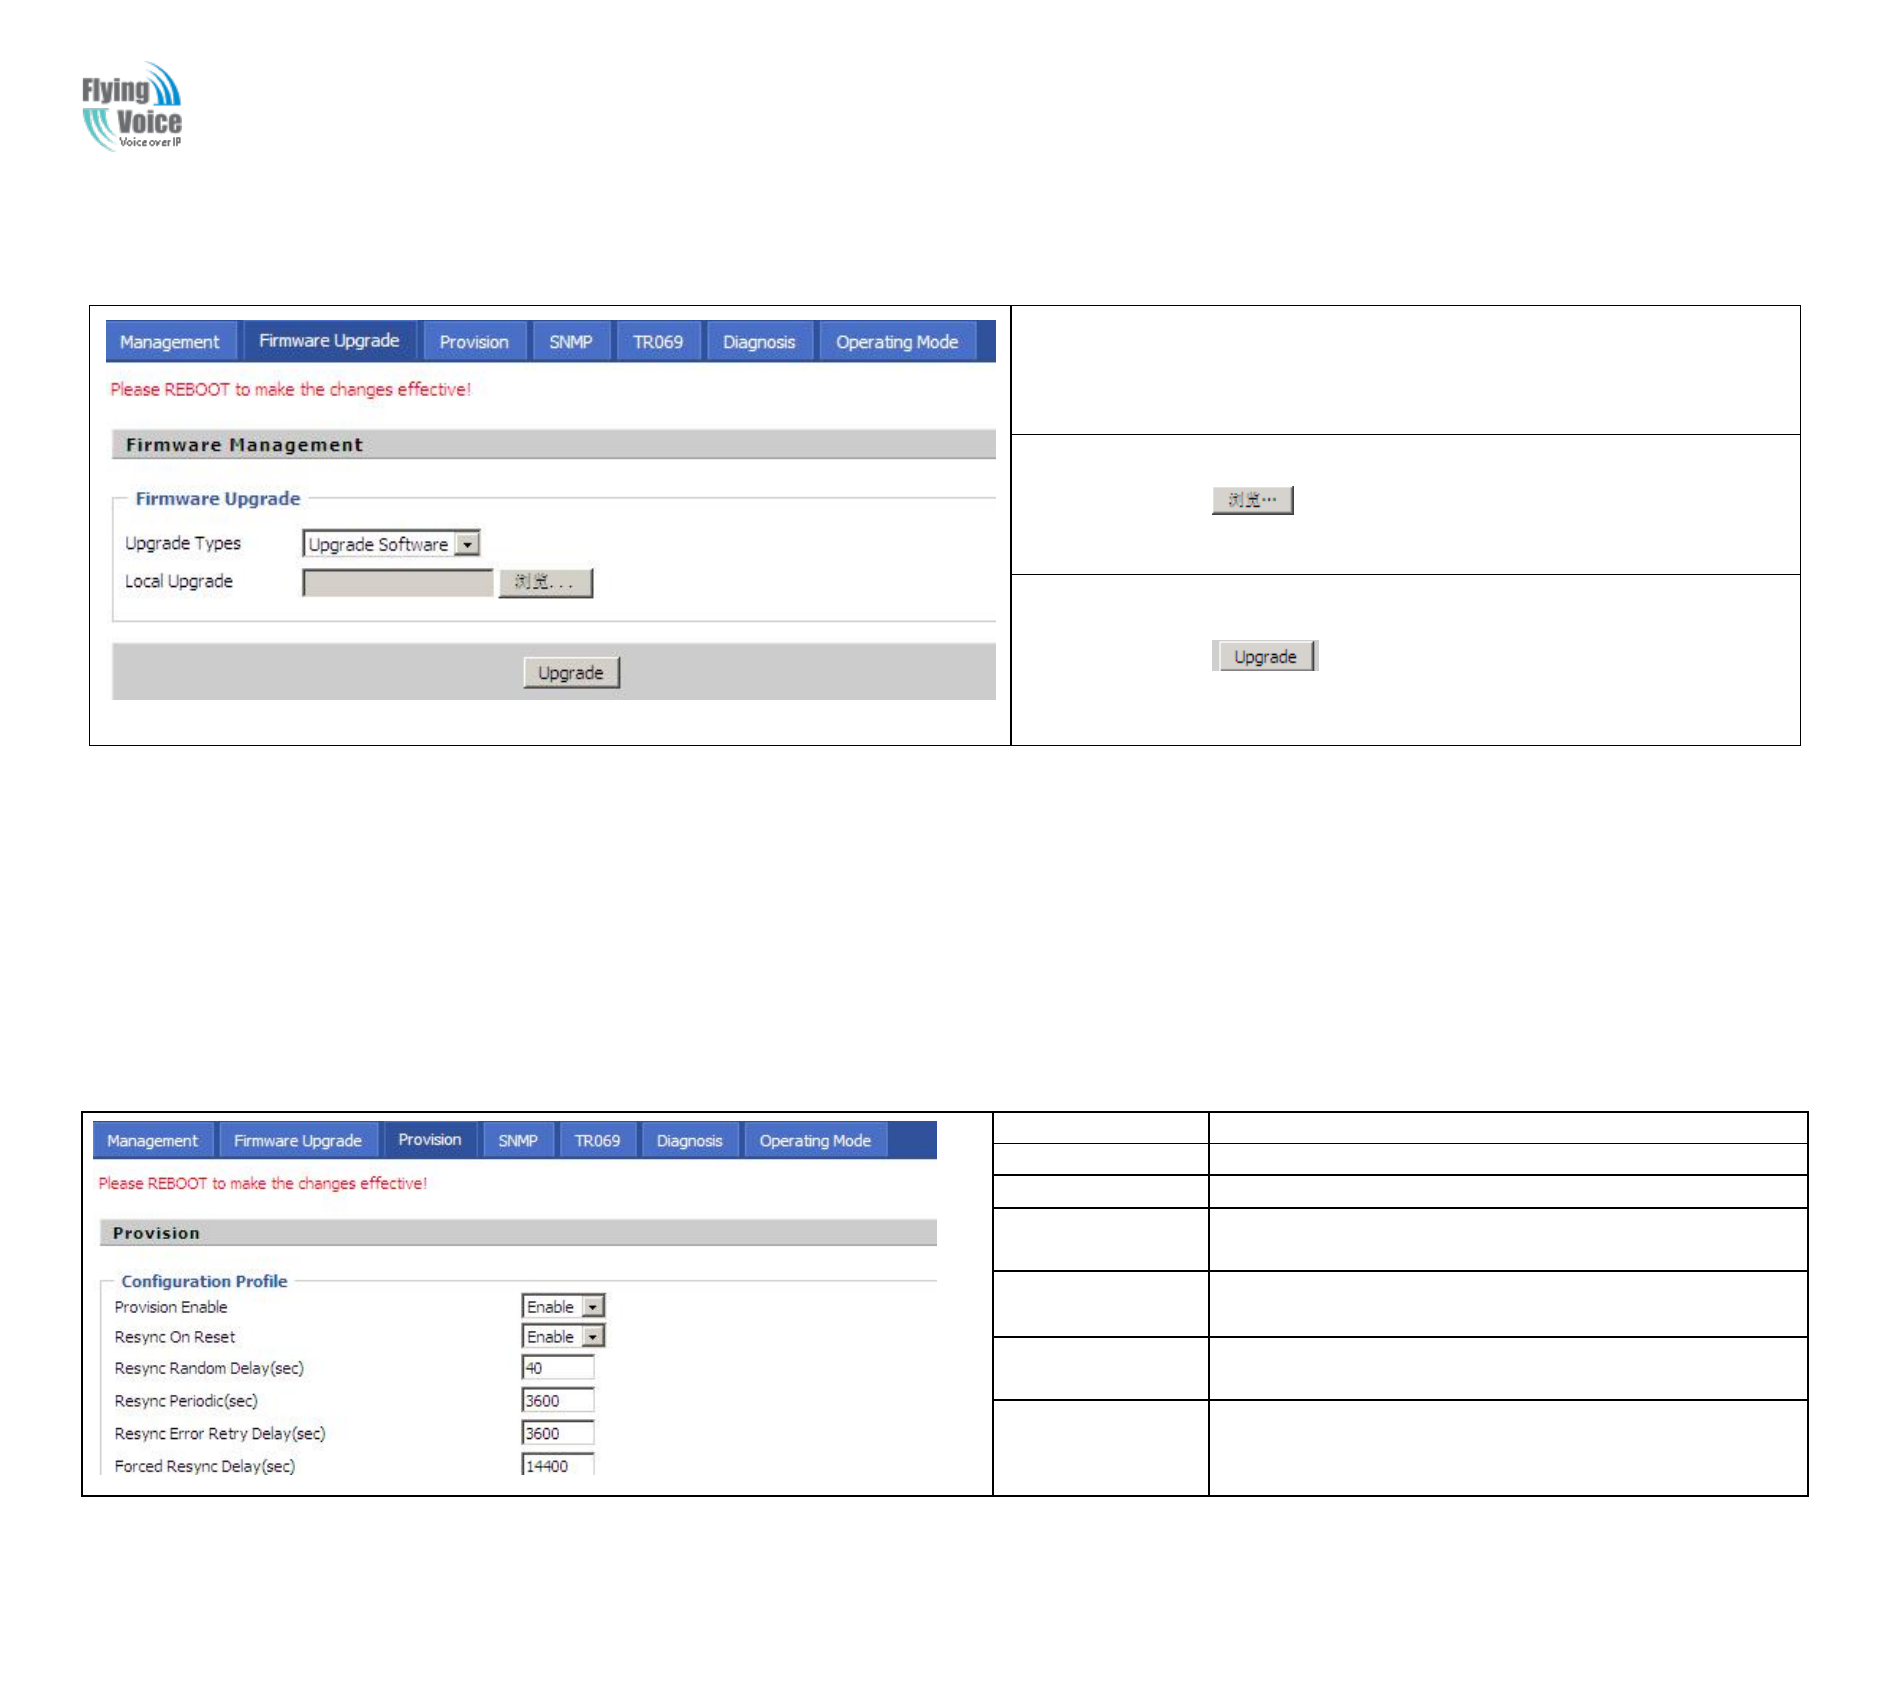Click Browse button next to Local Upgrade field
This screenshot has height=1685, width=1895.
pos(546,583)
